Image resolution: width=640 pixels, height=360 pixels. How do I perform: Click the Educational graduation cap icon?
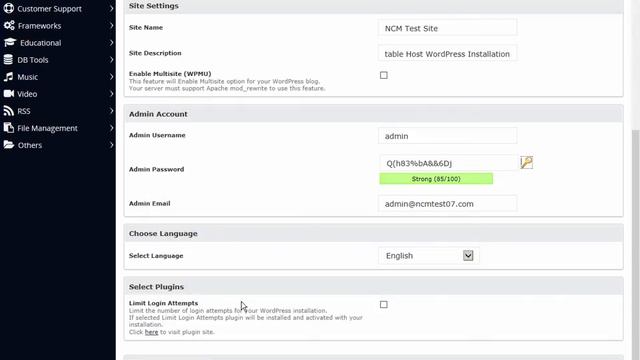click(10, 42)
